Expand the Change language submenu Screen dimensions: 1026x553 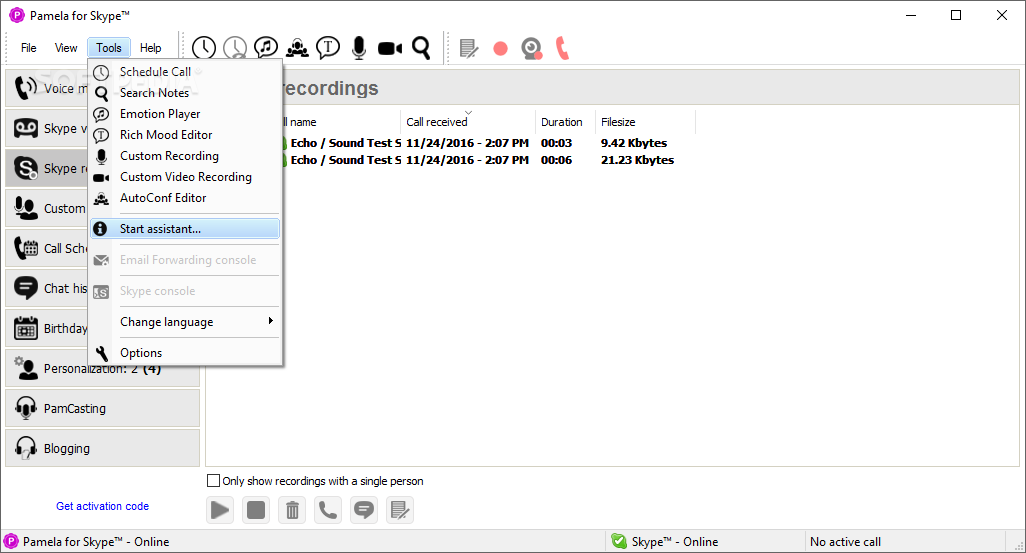pyautogui.click(x=185, y=321)
